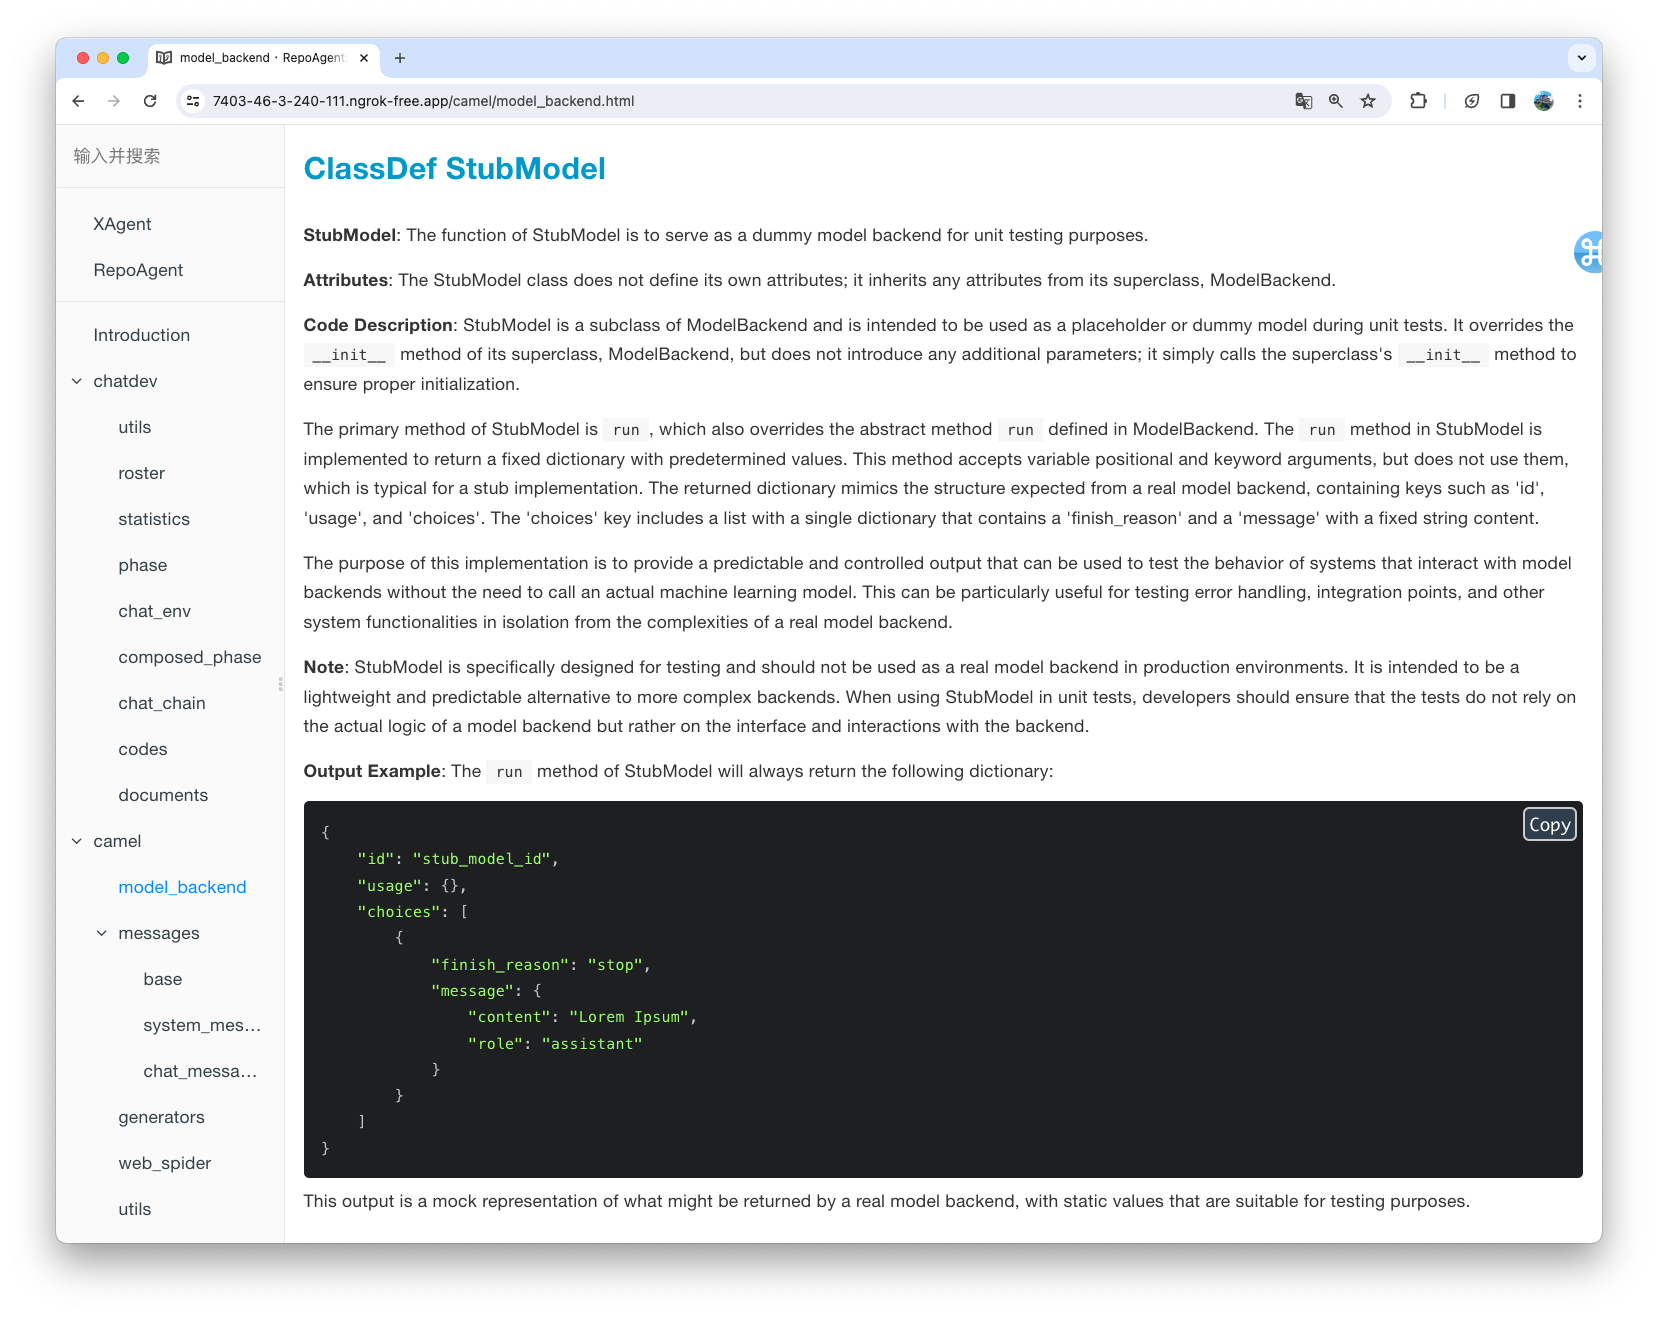
Task: Click the "Lorem Ipsum" string in code block
Action: point(629,1017)
